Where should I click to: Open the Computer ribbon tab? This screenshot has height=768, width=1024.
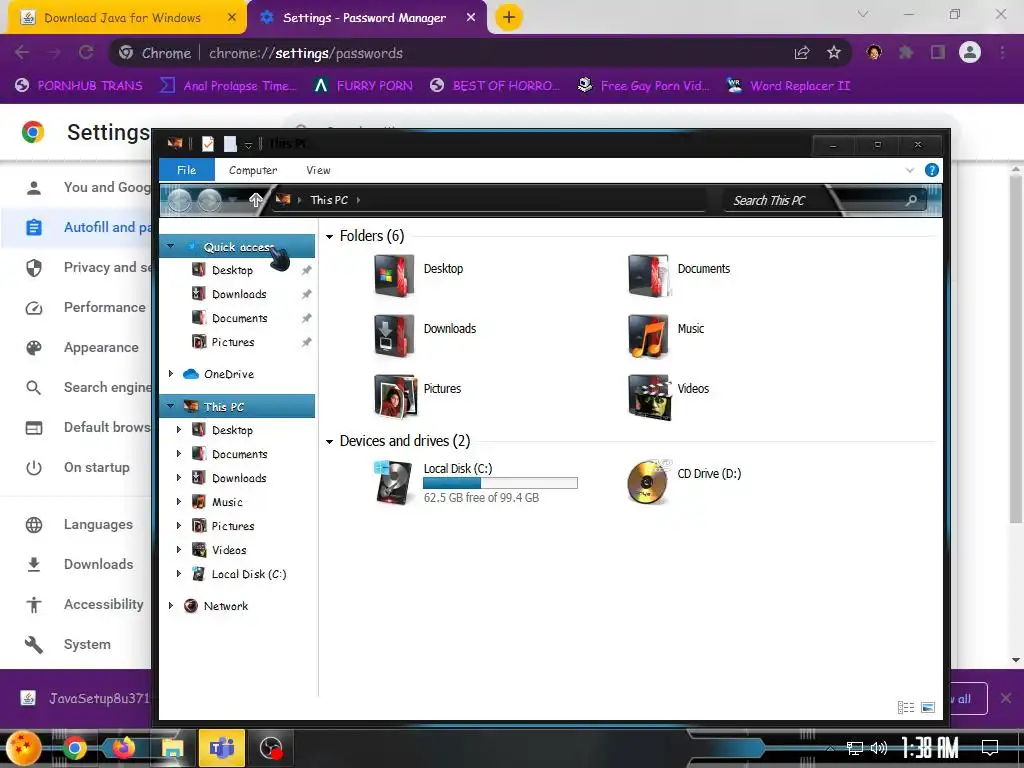pos(253,170)
